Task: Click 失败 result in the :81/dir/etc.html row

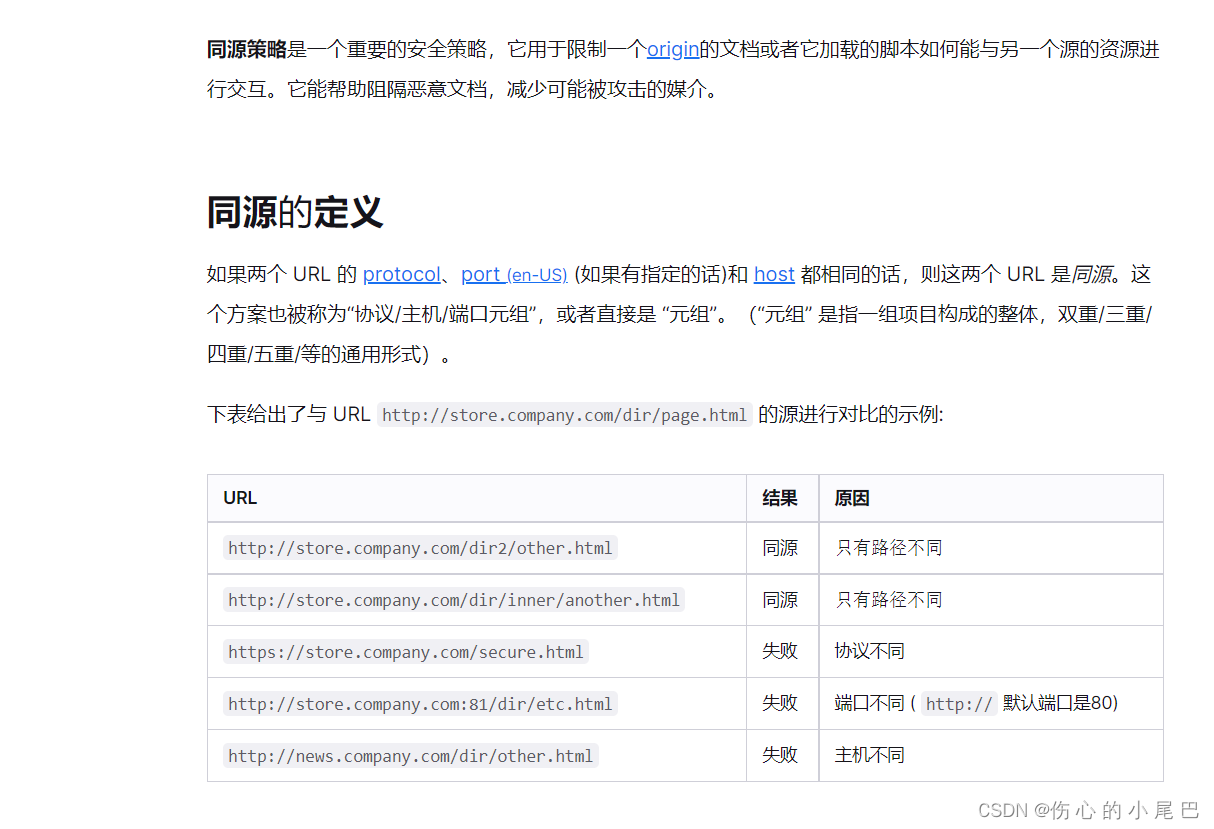Action: [780, 703]
